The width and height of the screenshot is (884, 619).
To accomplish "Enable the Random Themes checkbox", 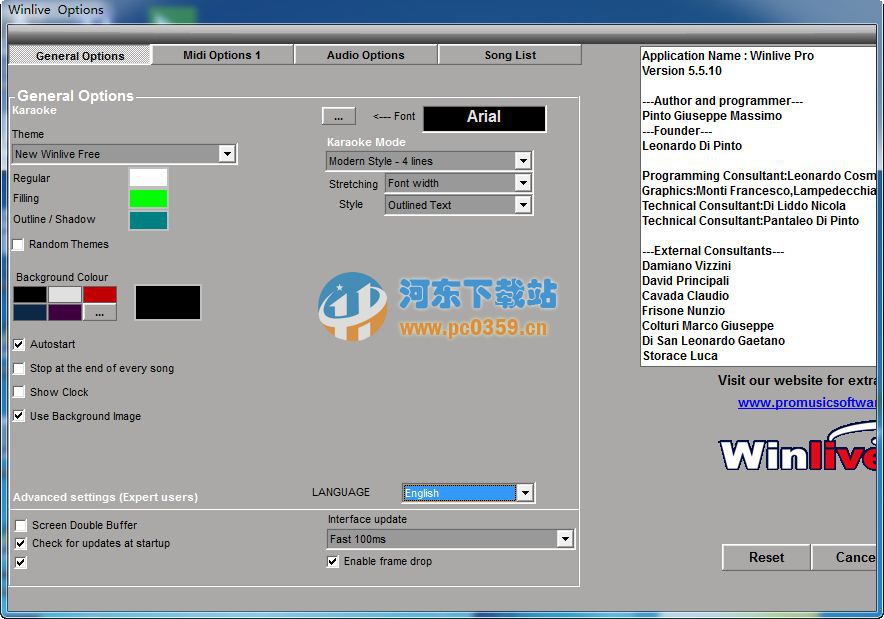I will [18, 244].
